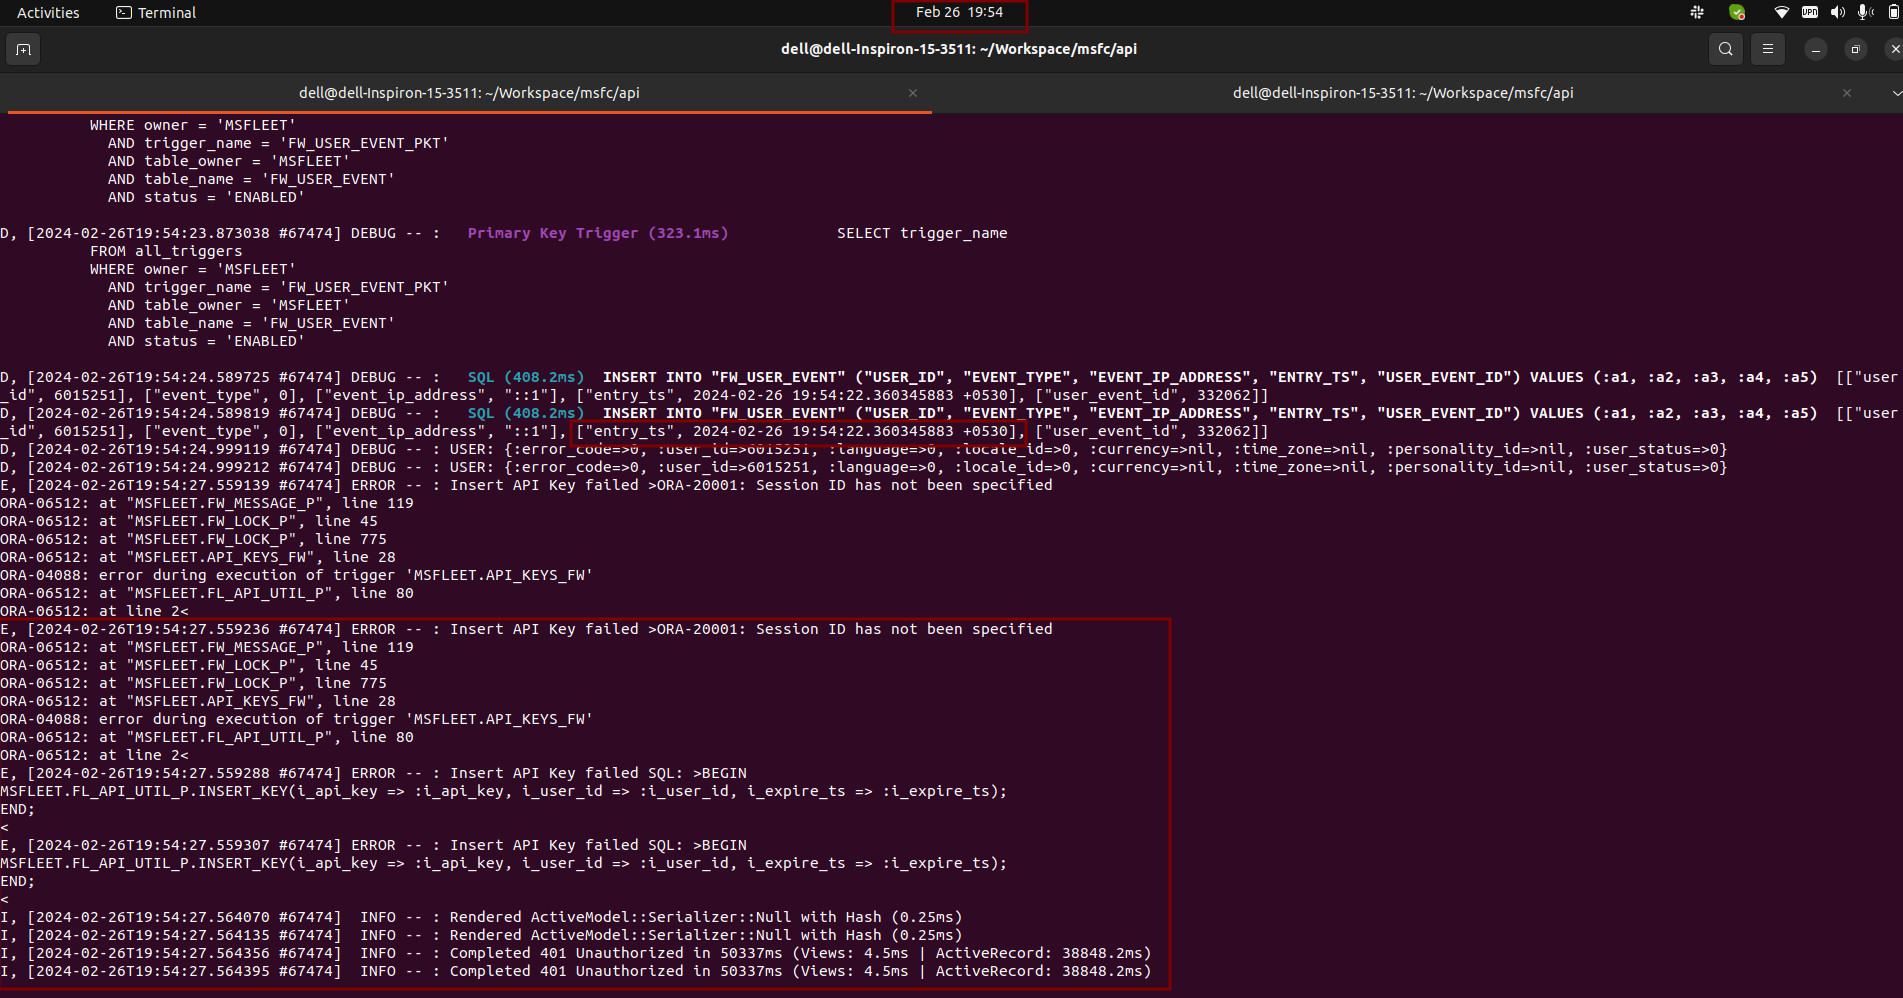Open the Wi-Fi network indicator
This screenshot has width=1903, height=998.
point(1781,12)
